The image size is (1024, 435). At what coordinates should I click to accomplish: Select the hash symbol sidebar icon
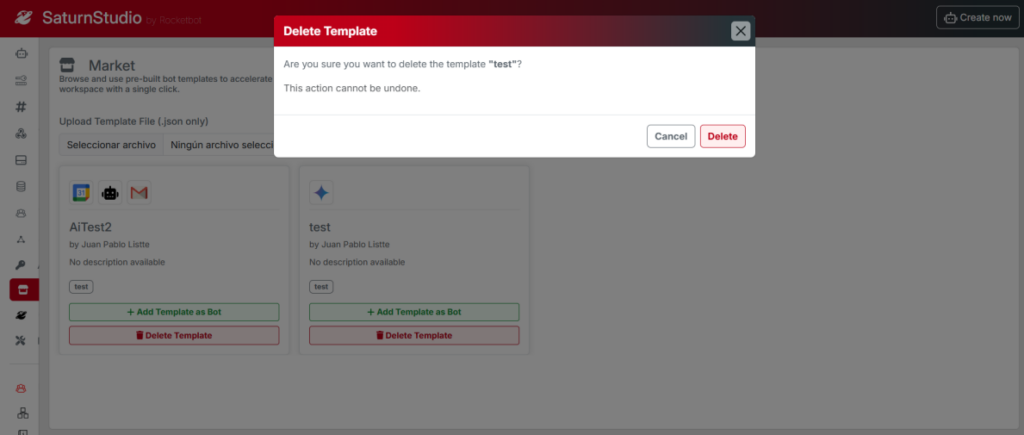pyautogui.click(x=22, y=106)
